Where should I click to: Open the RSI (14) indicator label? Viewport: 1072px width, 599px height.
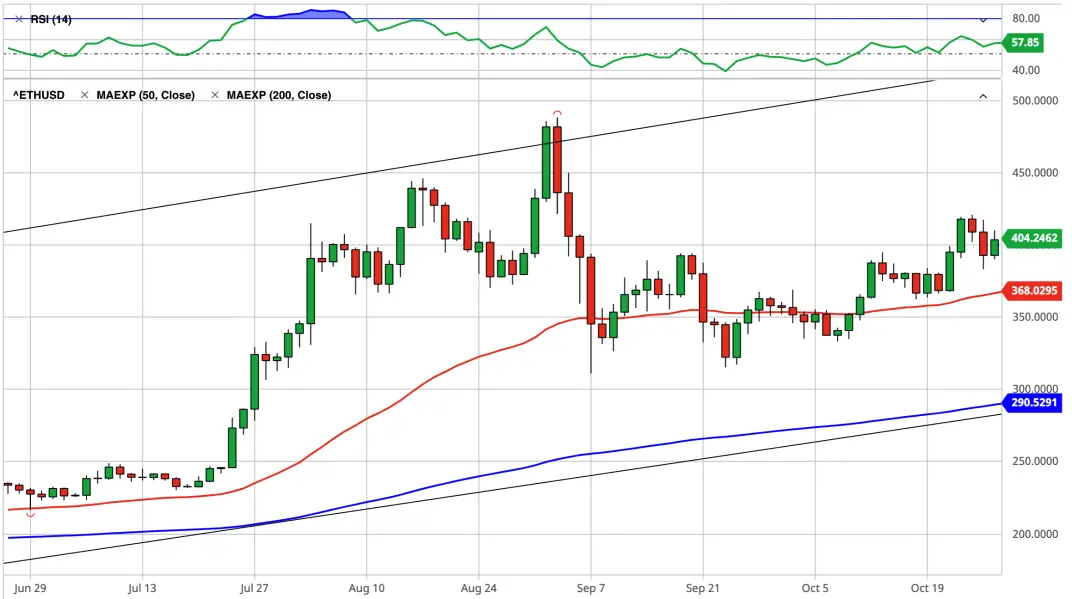pos(51,19)
